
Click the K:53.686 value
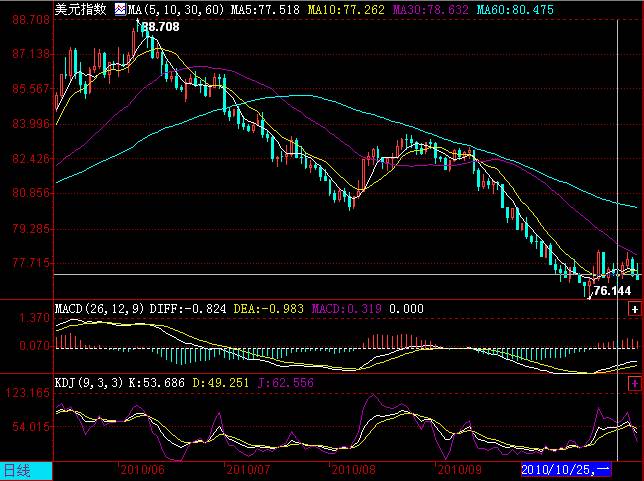156,383
